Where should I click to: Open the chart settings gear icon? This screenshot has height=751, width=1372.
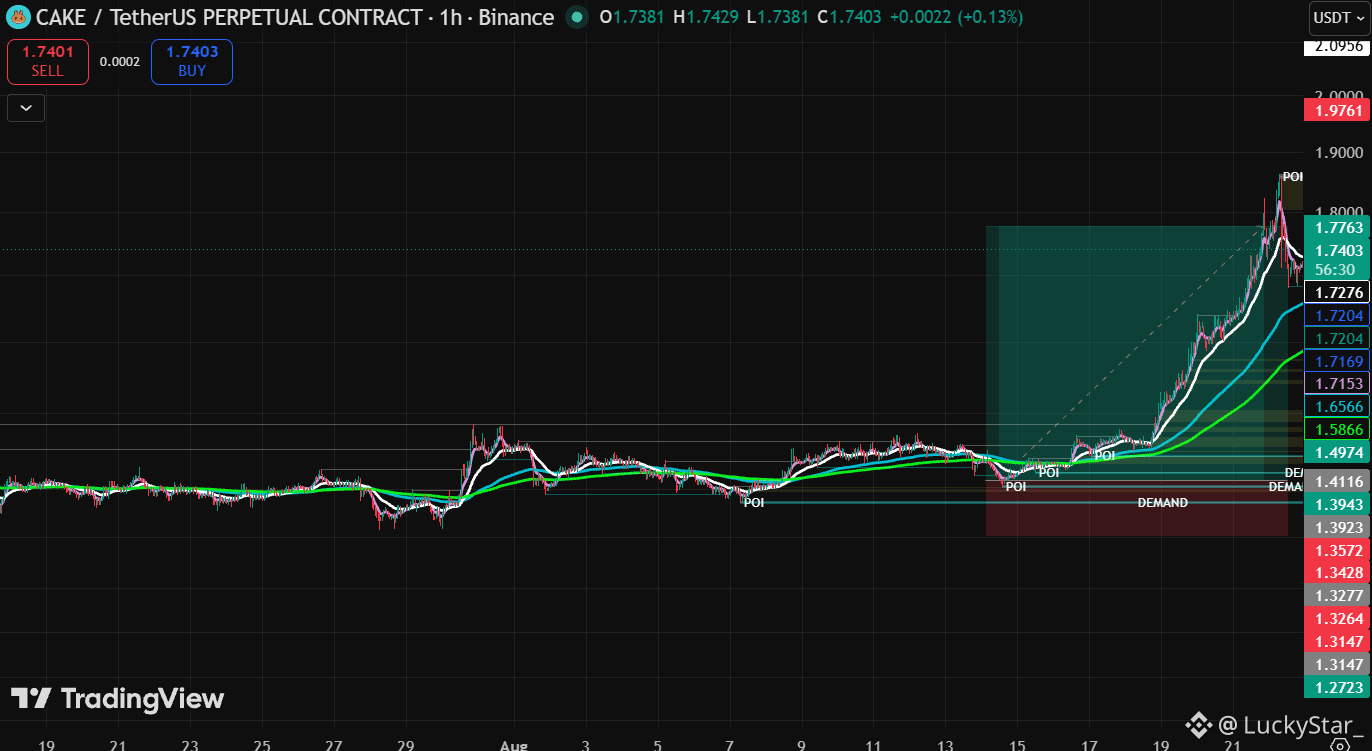coord(1339,746)
